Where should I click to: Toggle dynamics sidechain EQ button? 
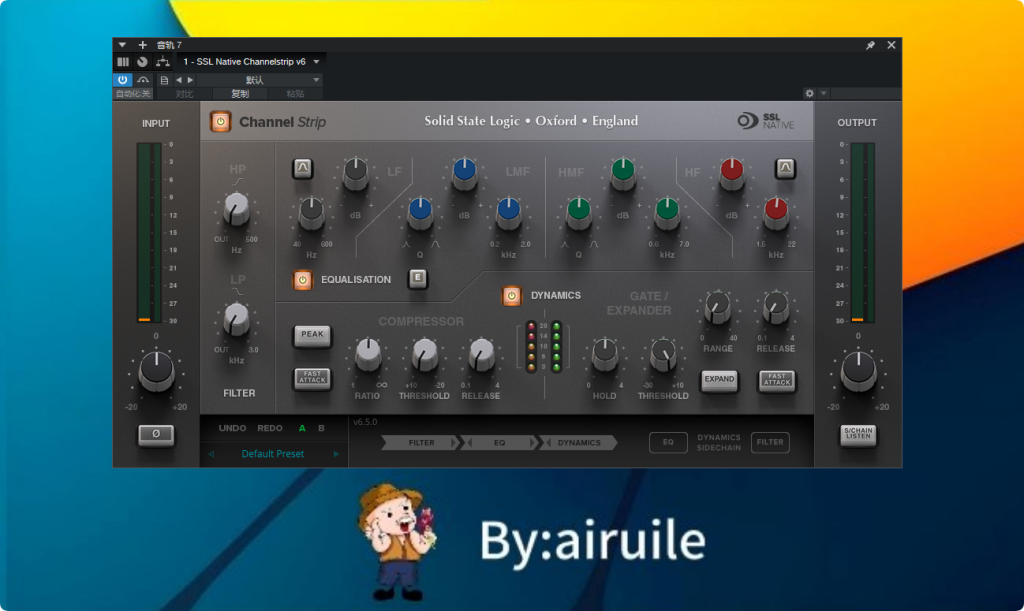click(668, 443)
